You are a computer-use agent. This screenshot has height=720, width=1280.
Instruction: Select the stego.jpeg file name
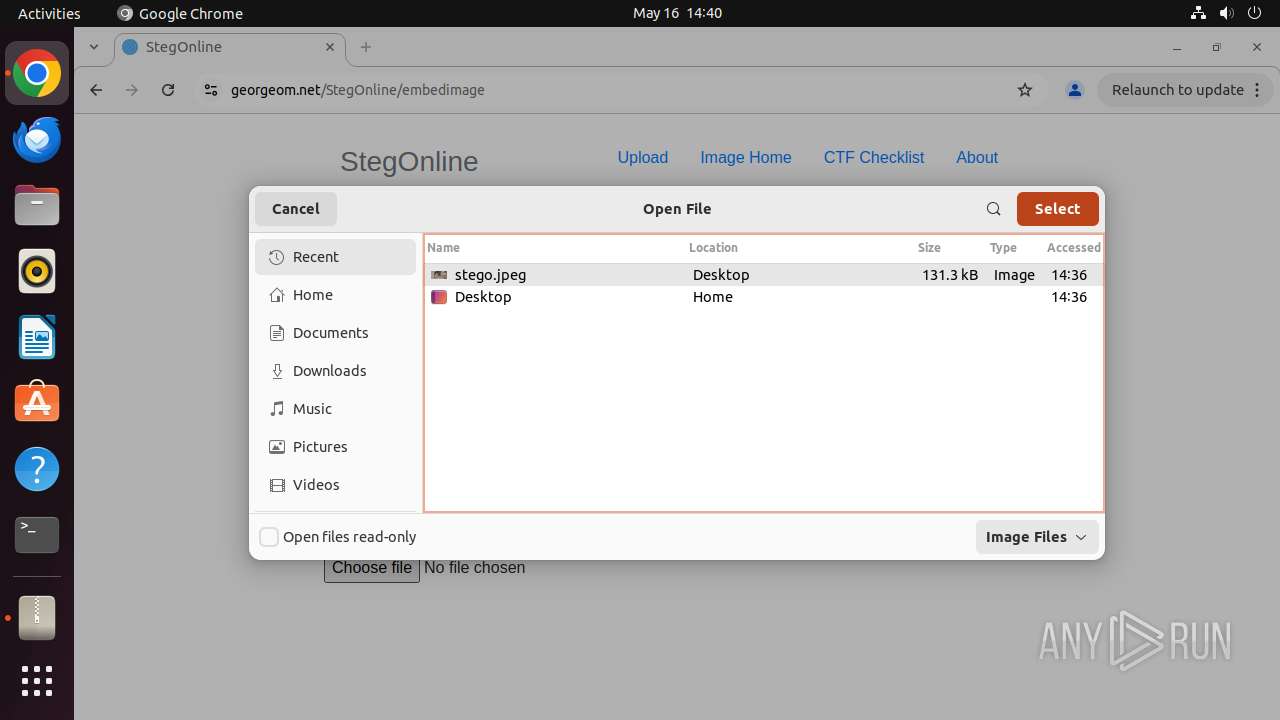[490, 275]
